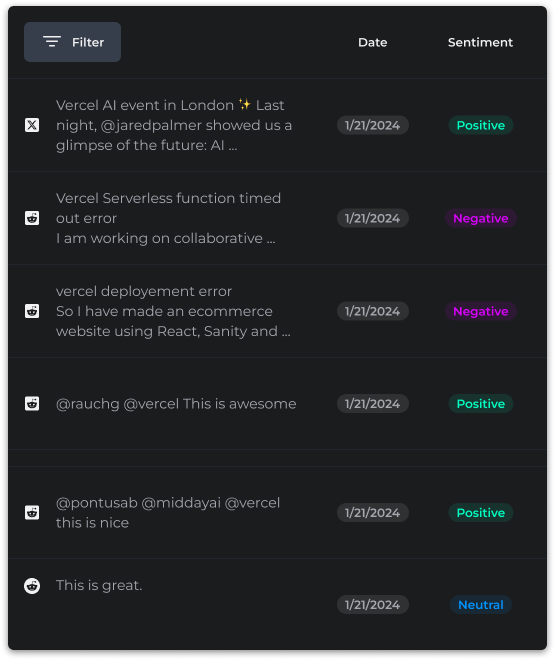Select the '@rauchg @vercel This is awesome' row
The height and width of the screenshot is (660, 555).
point(277,404)
